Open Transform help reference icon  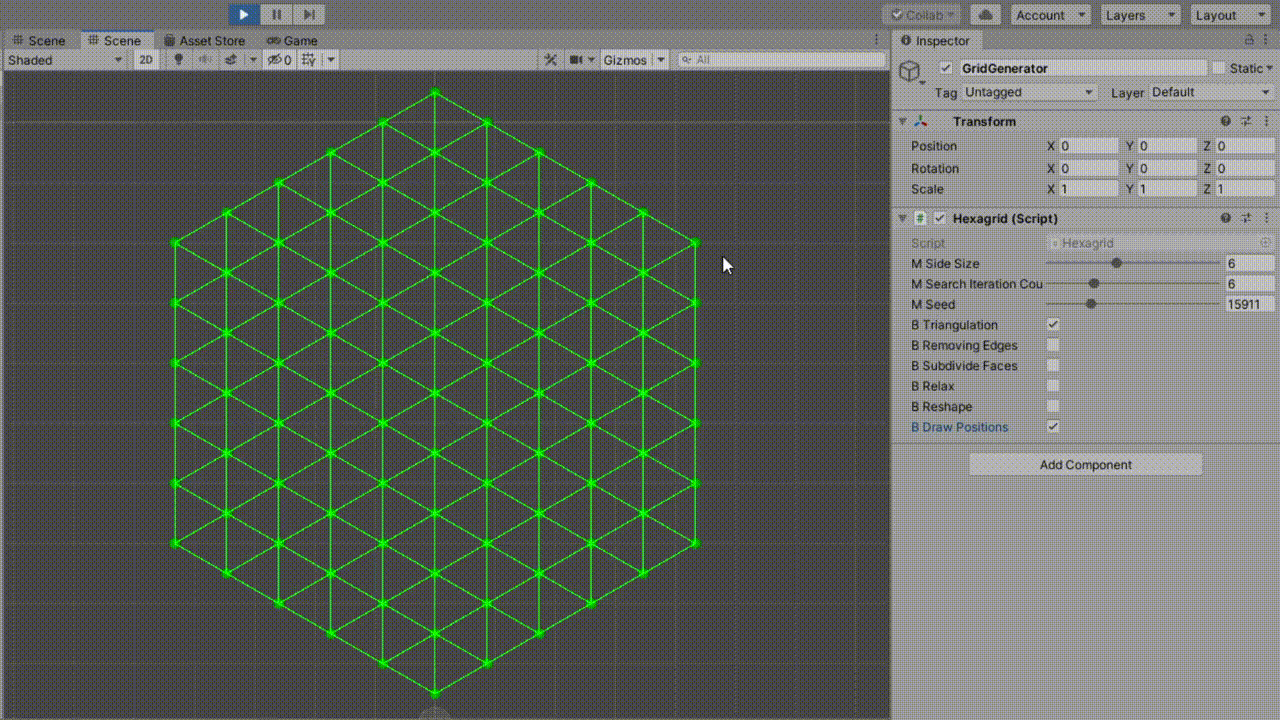tap(1226, 121)
